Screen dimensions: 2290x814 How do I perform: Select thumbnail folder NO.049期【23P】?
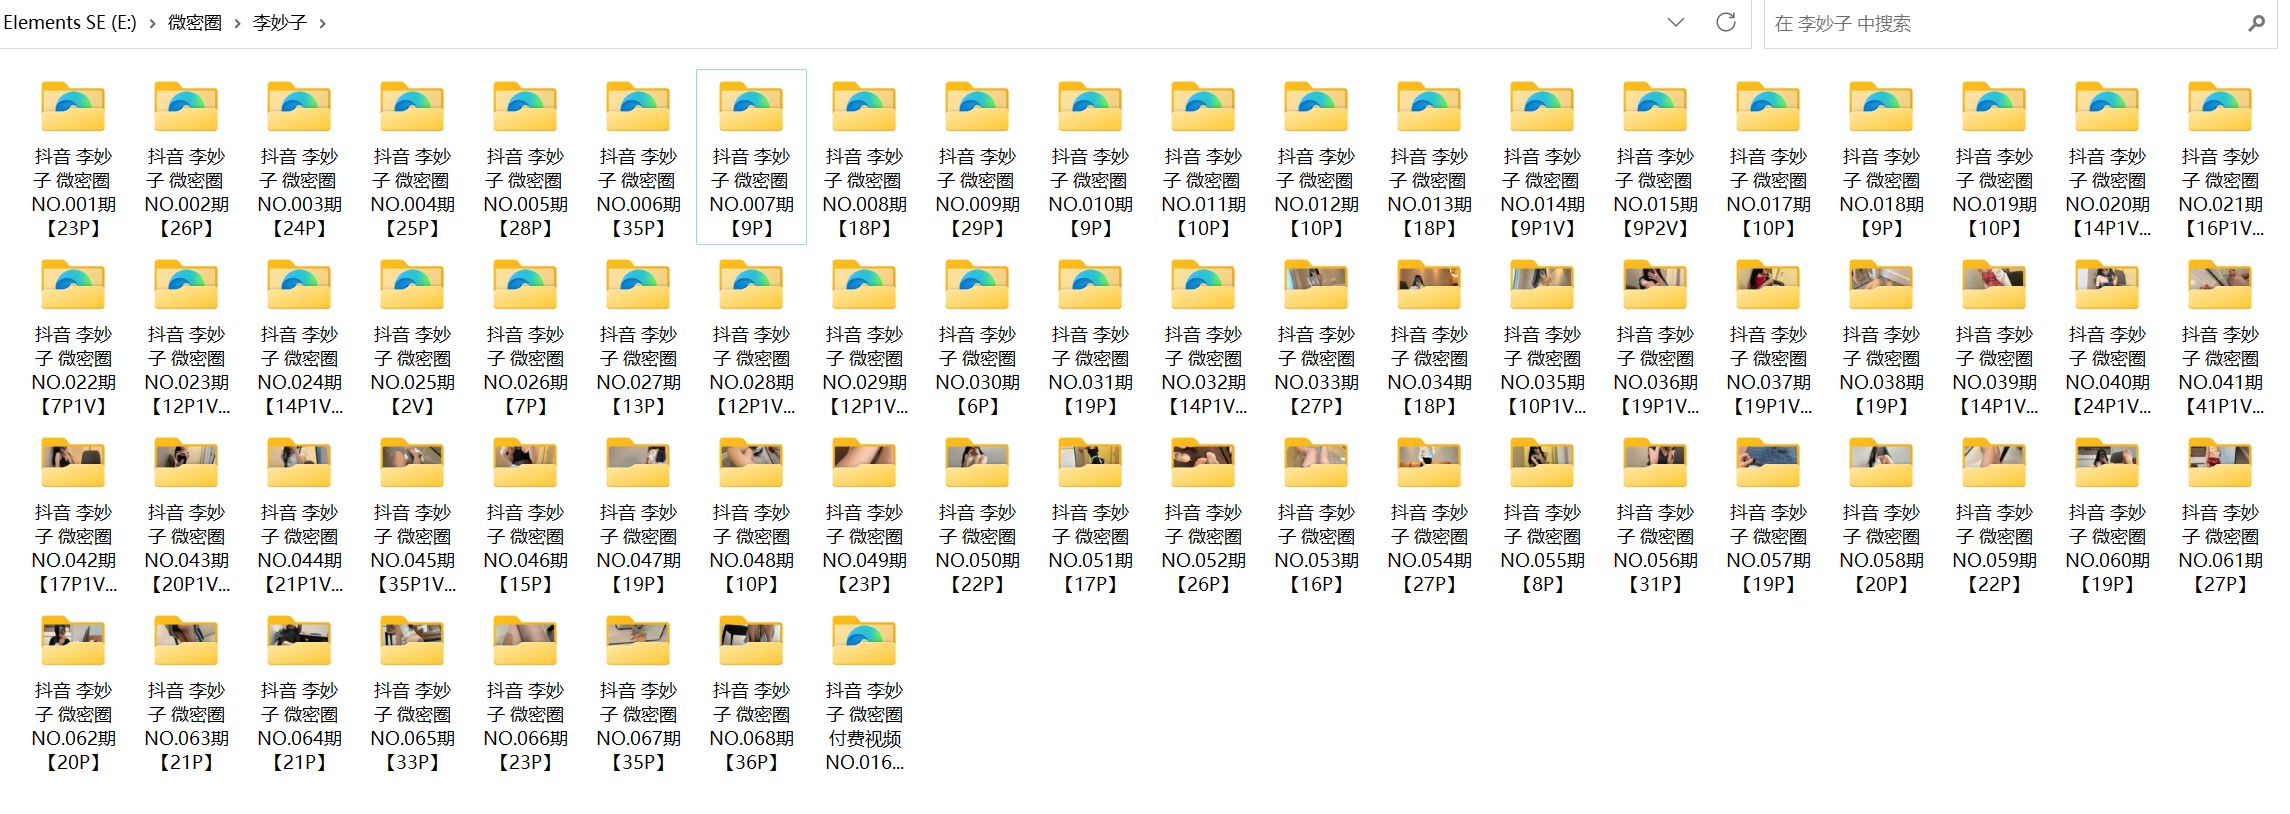click(864, 514)
